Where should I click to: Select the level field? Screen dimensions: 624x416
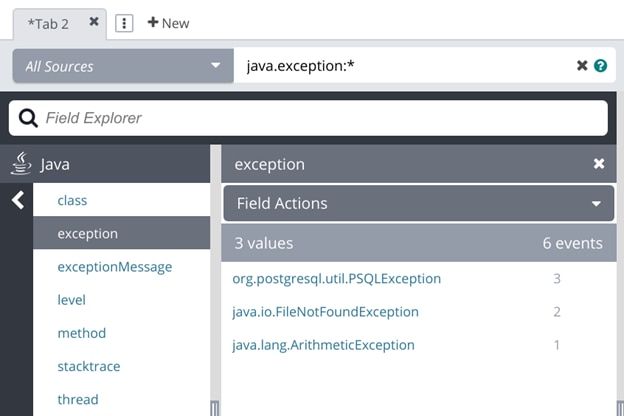click(71, 300)
